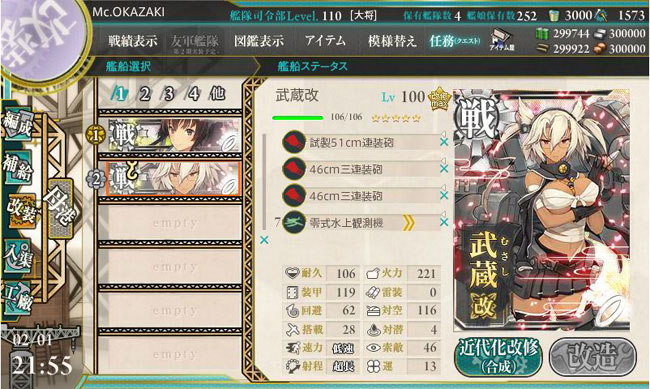This screenshot has height=389, width=650.
Task: Click the green HP bar of 武蔵改
Action: click(297, 118)
